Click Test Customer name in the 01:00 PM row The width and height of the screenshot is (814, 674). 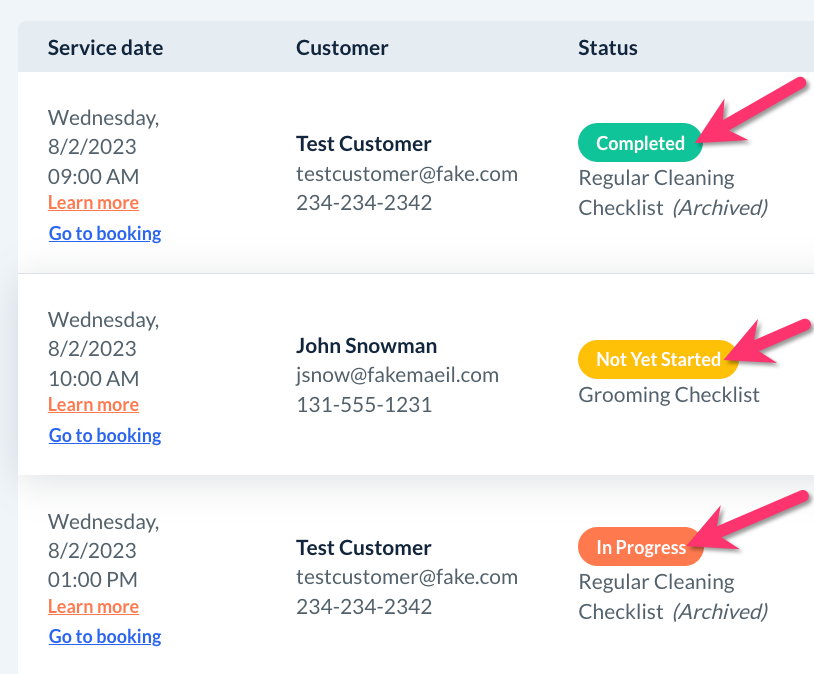(x=364, y=548)
